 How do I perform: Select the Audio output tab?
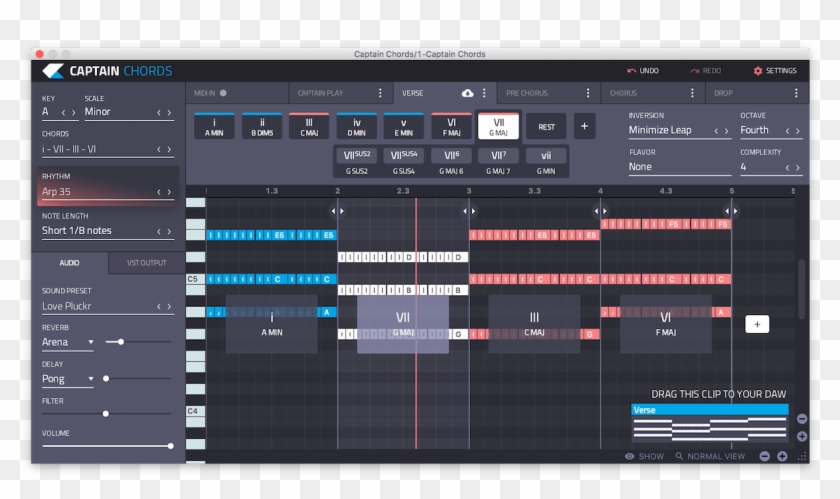(x=70, y=263)
